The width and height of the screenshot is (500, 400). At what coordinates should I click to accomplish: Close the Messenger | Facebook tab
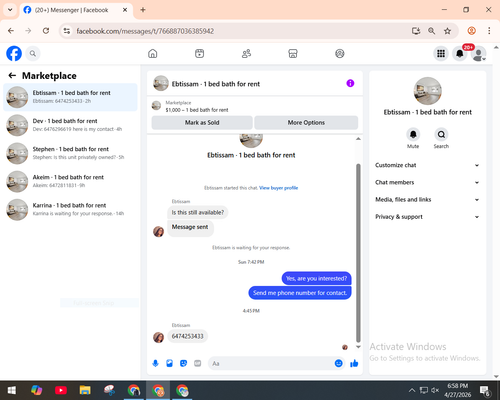point(125,10)
